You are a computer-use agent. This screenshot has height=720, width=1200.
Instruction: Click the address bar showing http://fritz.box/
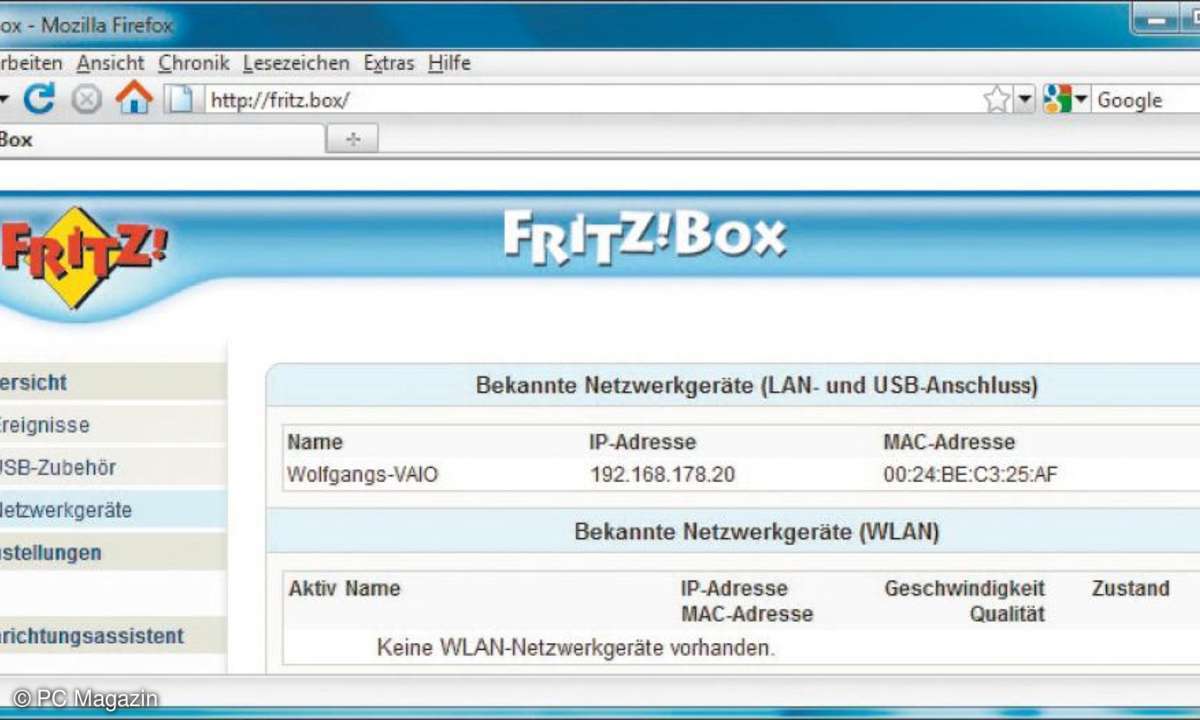[590, 100]
